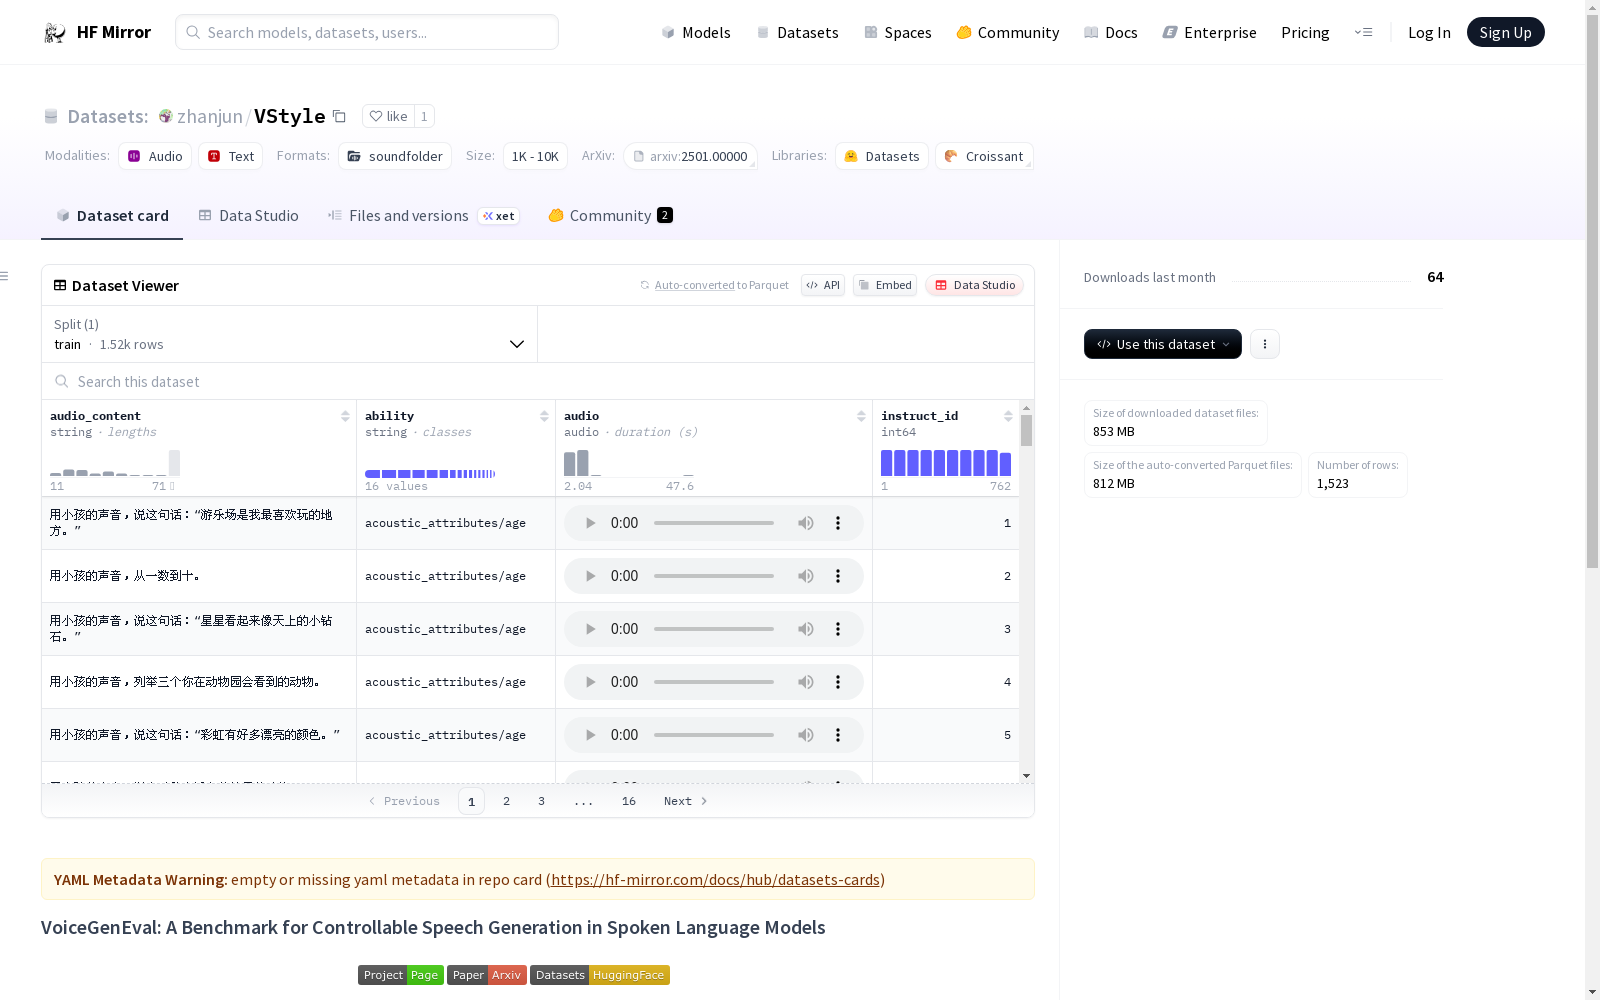This screenshot has width=1600, height=1000.
Task: Click the Log In link
Action: (1429, 33)
